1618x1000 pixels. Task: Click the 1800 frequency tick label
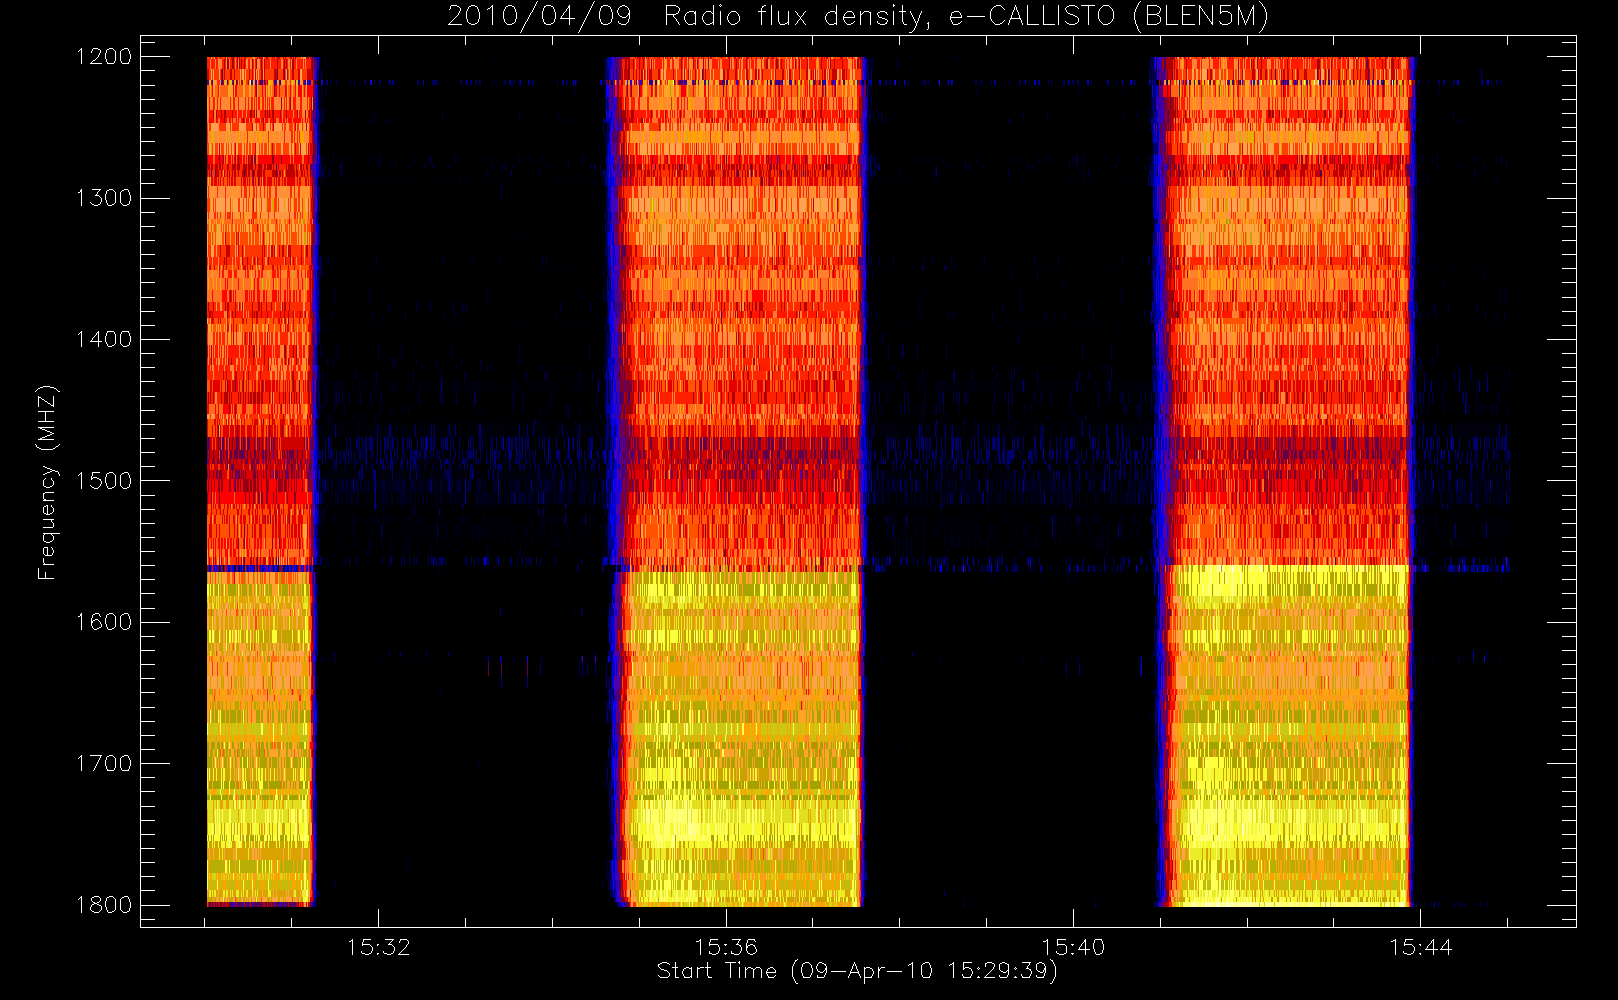coord(104,905)
